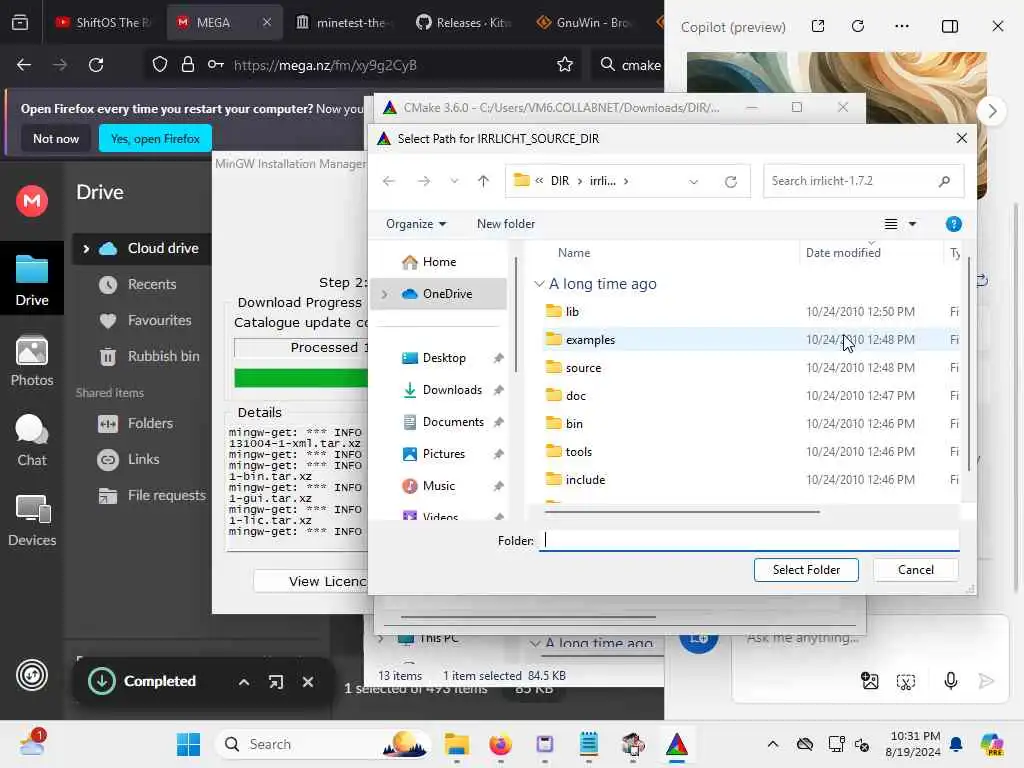Refresh the Copilot panel
The image size is (1024, 768).
[858, 26]
